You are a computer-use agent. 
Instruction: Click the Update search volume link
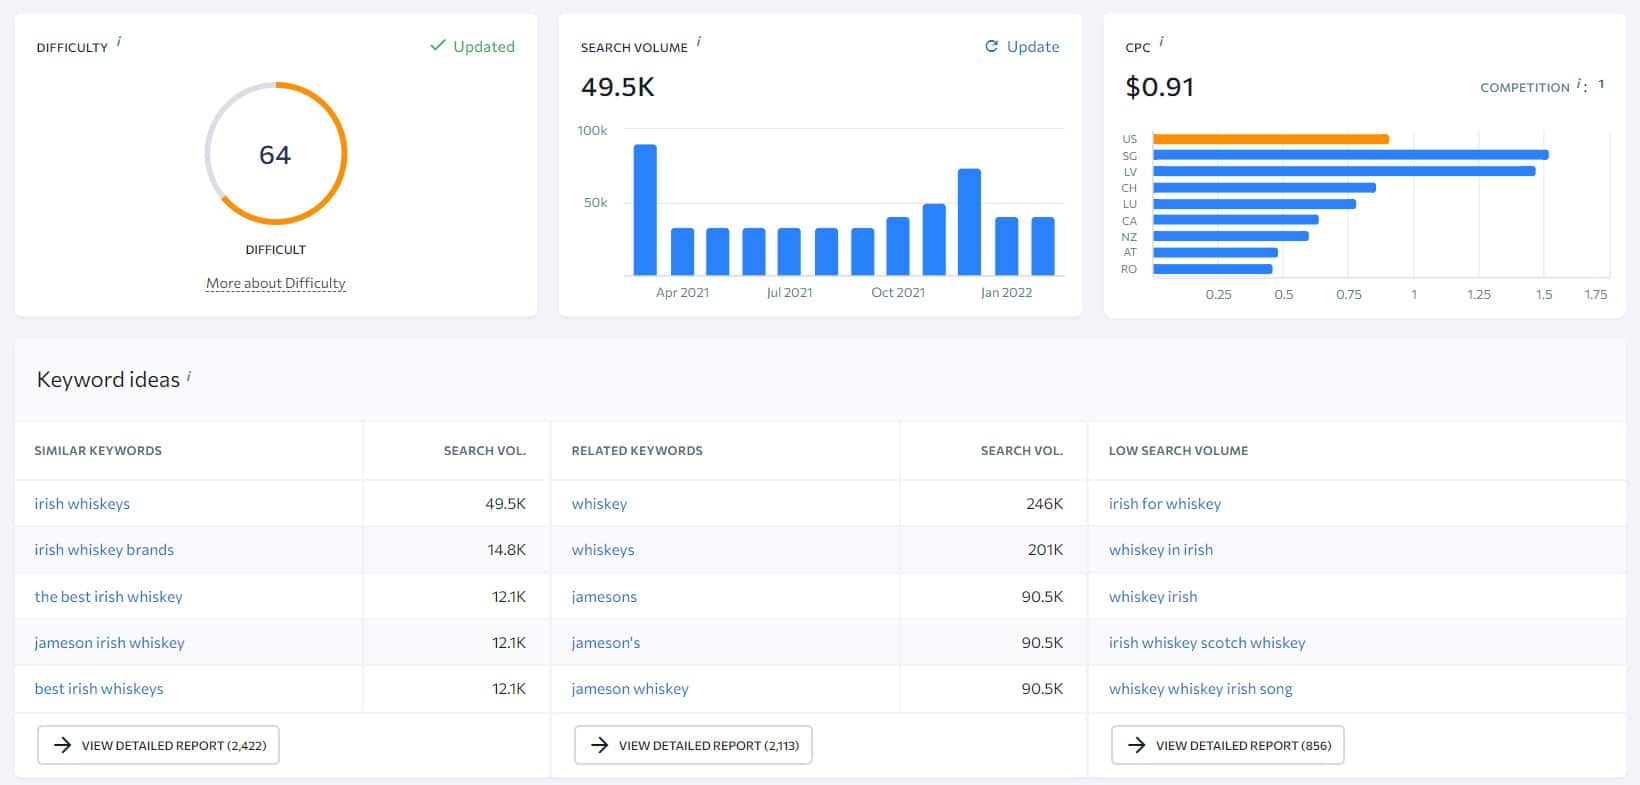point(1033,46)
